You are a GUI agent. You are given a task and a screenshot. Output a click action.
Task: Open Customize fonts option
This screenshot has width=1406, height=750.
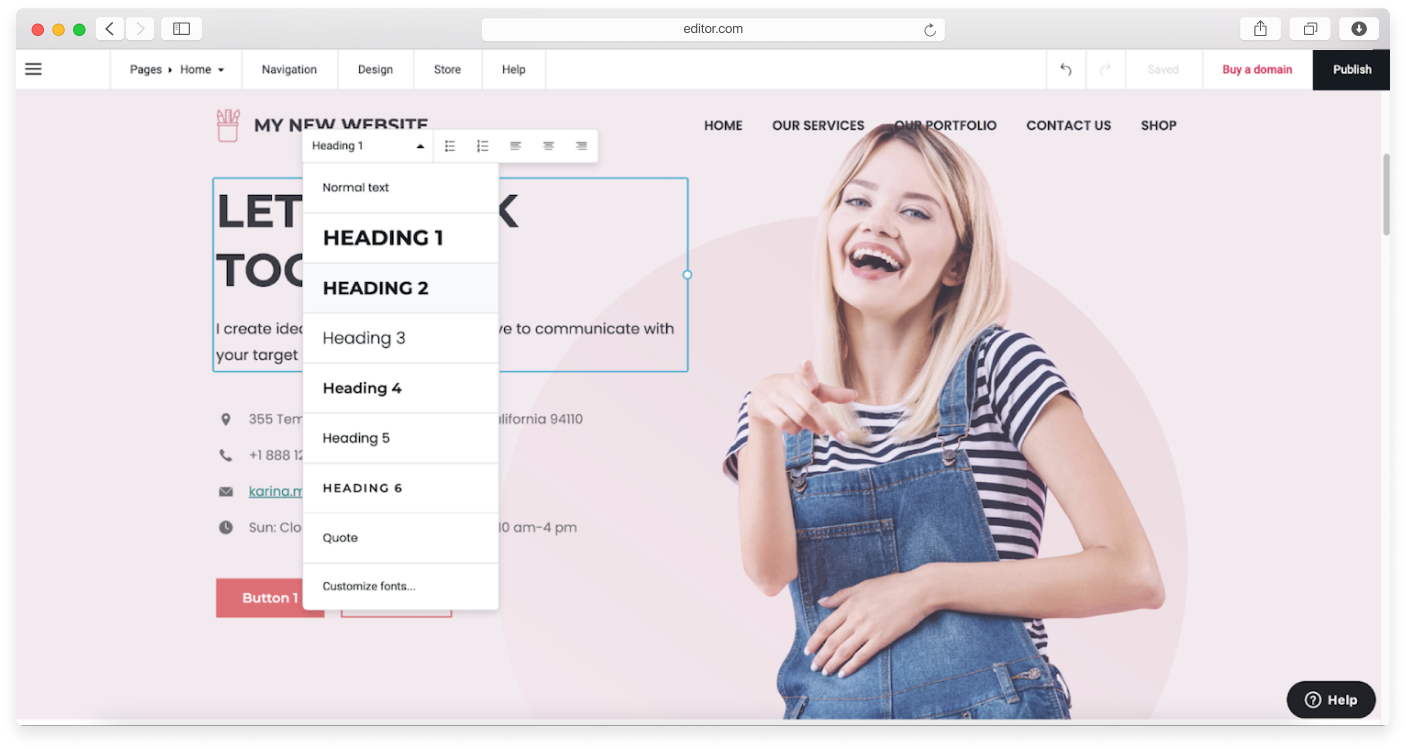(x=400, y=586)
